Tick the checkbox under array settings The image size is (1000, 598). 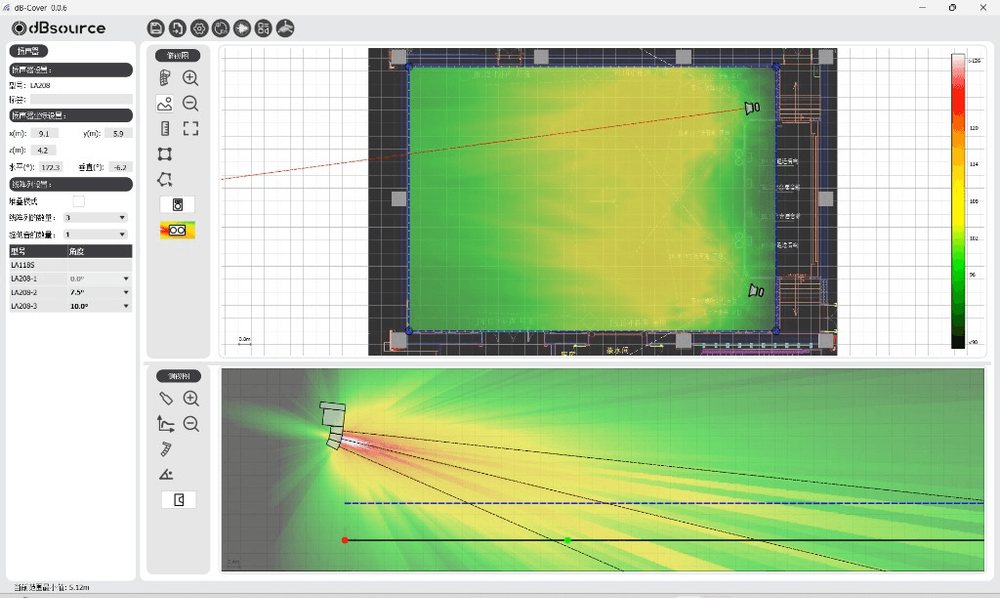(x=79, y=201)
